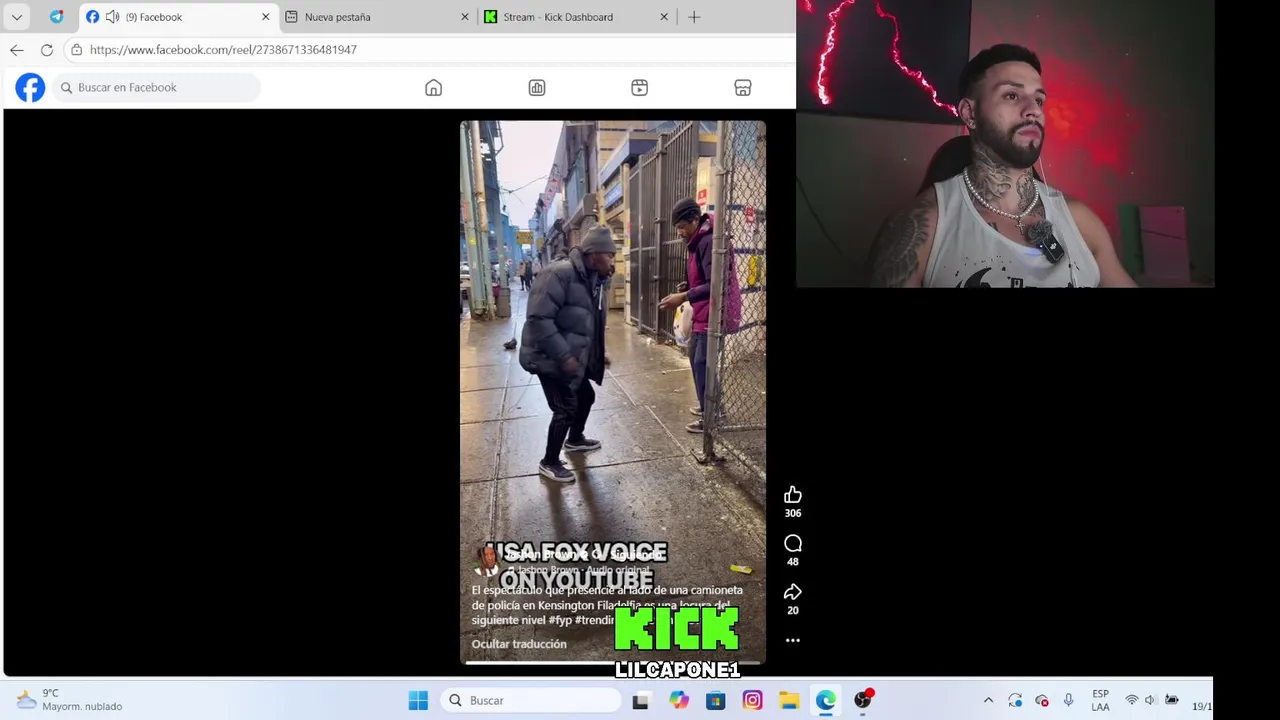
Task: Seek using the reel progress bar
Action: tap(613, 662)
